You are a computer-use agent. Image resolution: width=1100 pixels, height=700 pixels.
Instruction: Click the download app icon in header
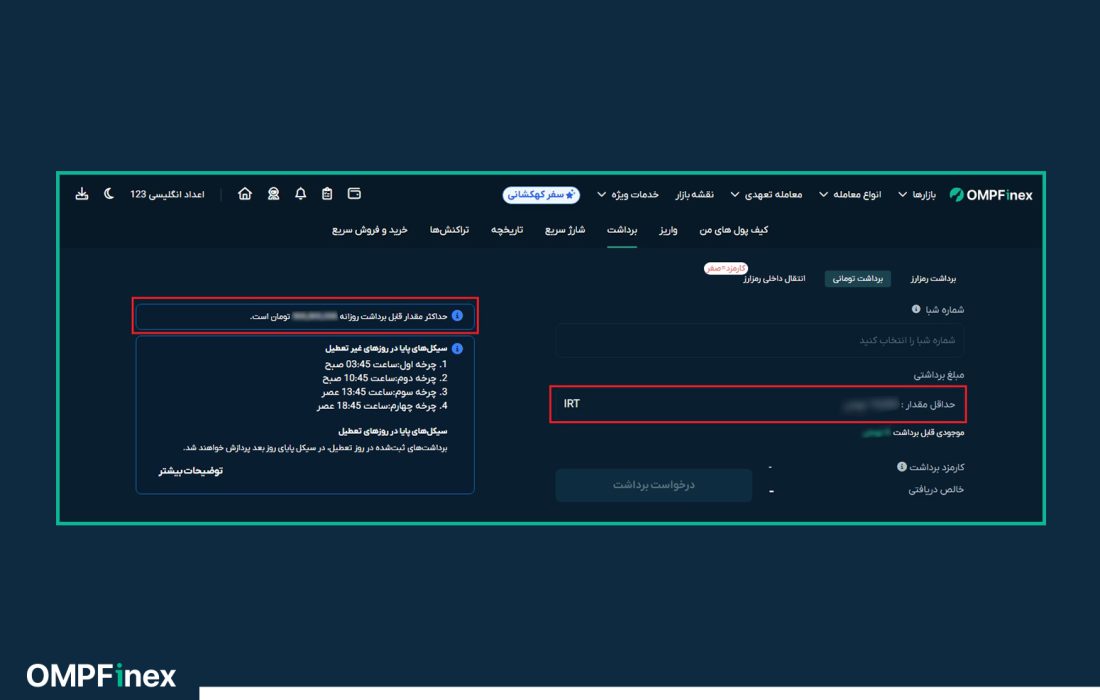(x=82, y=194)
